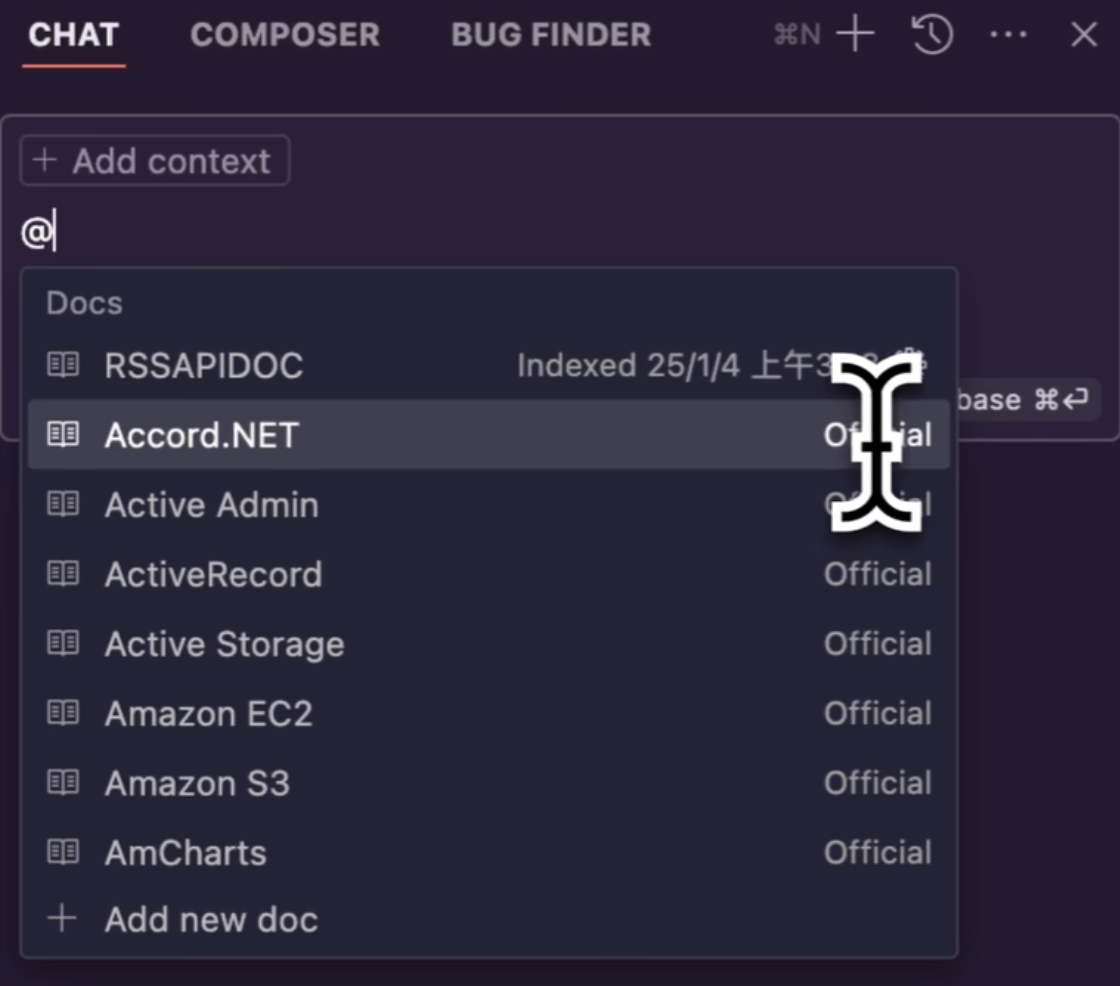
Task: Pick ActiveRecord from the docs list
Action: (214, 575)
